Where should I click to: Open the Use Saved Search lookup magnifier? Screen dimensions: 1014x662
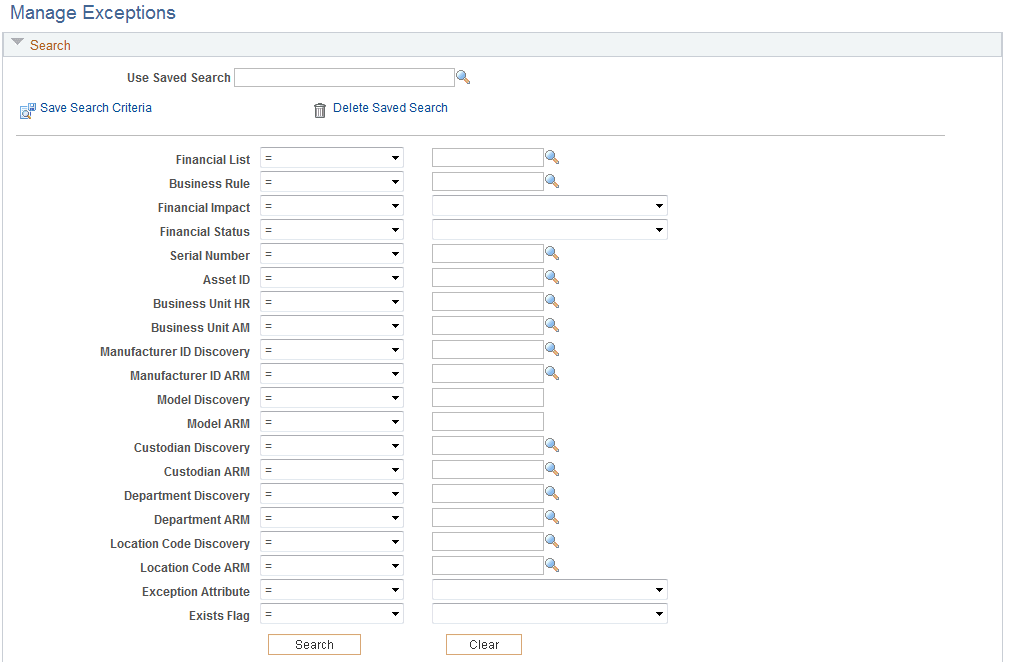(x=464, y=77)
